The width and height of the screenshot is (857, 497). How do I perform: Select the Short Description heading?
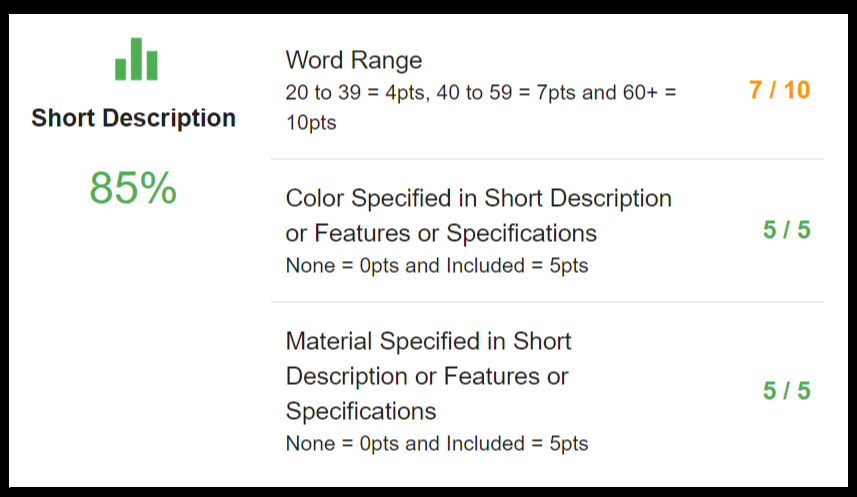[x=133, y=118]
